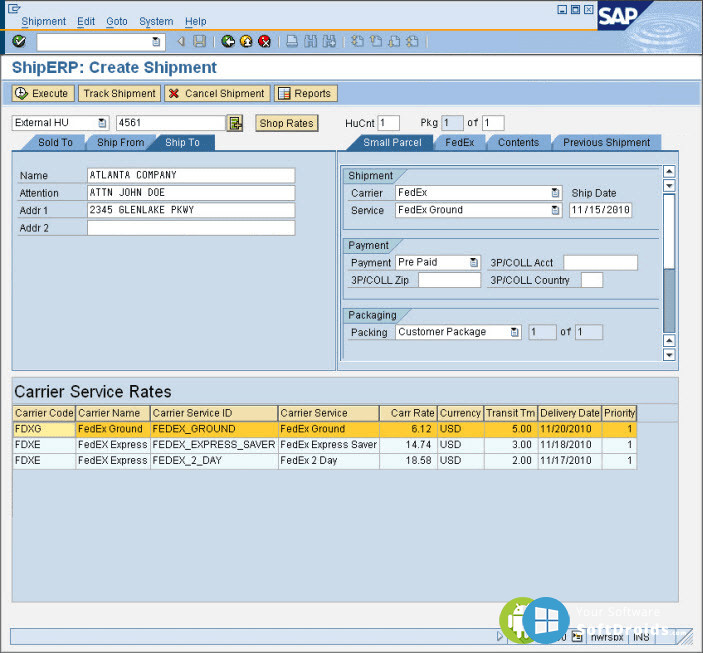The width and height of the screenshot is (703, 653).
Task: Click the Shop Rates button
Action: tap(286, 123)
